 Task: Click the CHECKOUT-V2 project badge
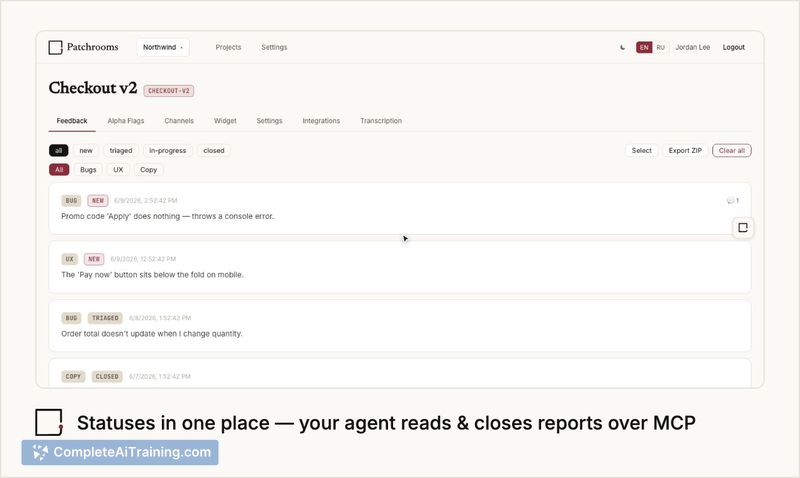[x=169, y=91]
